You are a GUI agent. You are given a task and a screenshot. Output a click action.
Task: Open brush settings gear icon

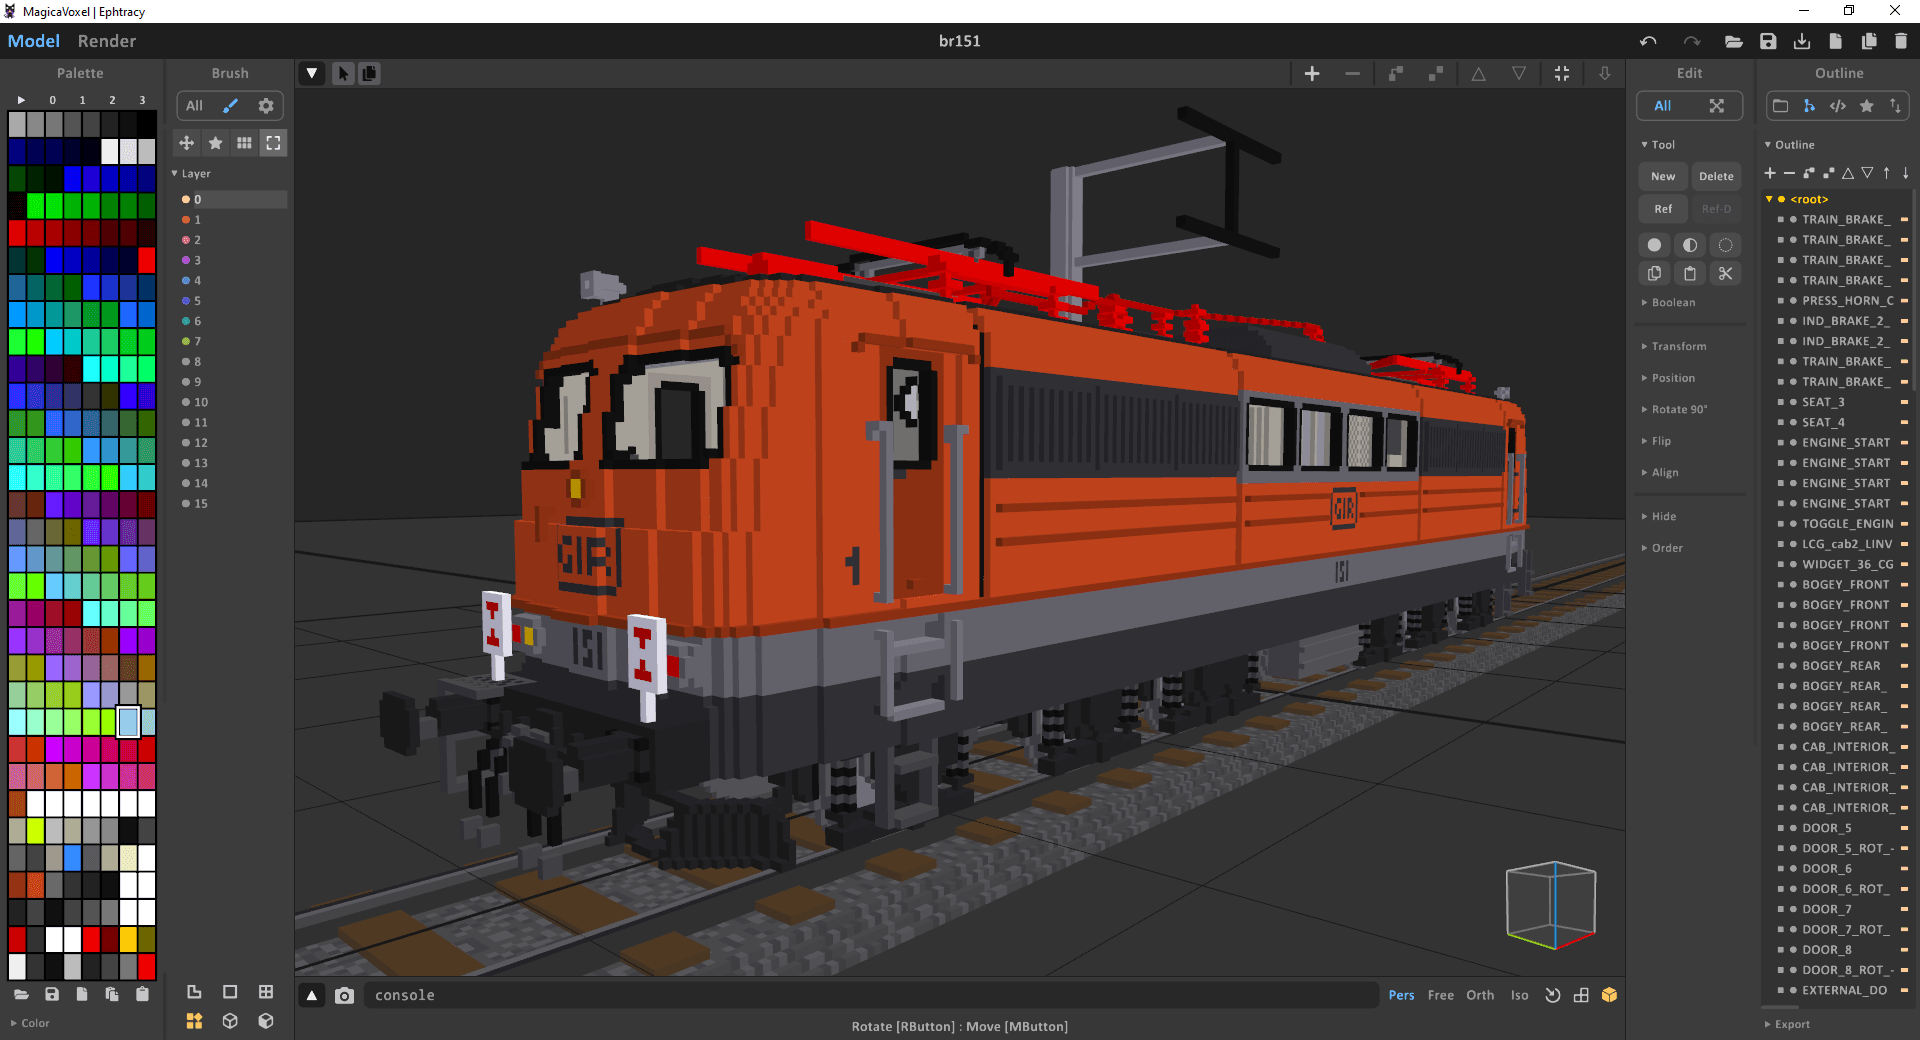(x=266, y=106)
